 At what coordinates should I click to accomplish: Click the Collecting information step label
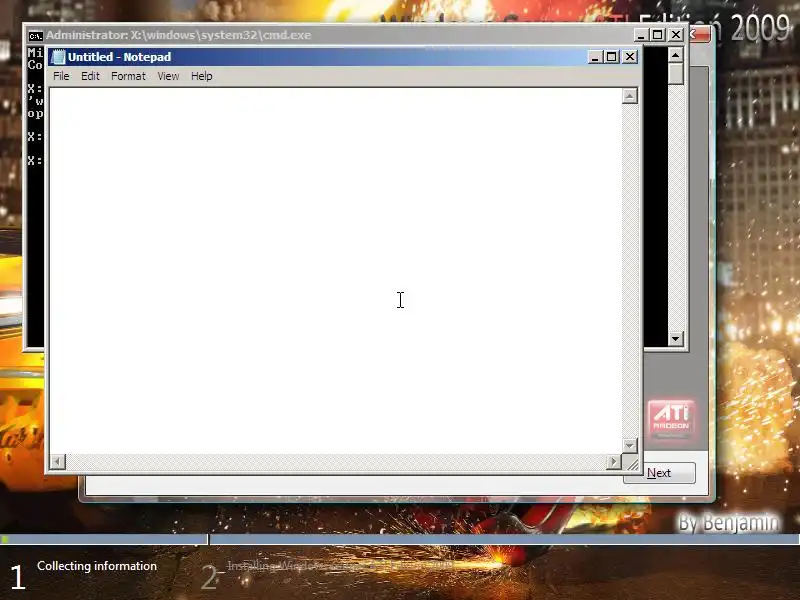click(97, 566)
